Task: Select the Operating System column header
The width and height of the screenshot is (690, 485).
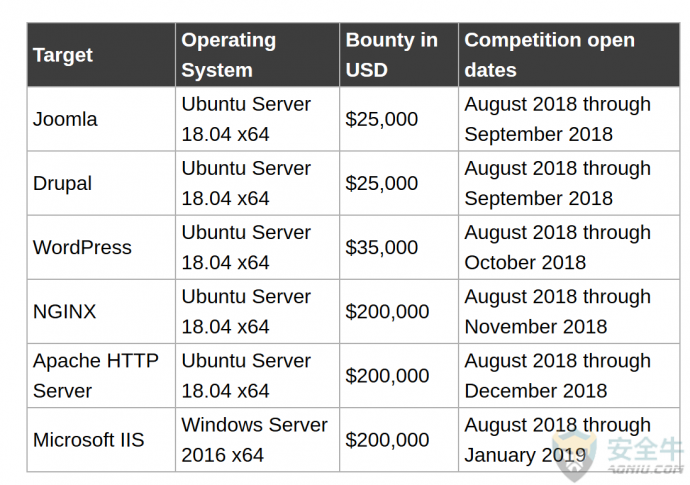Action: click(257, 55)
